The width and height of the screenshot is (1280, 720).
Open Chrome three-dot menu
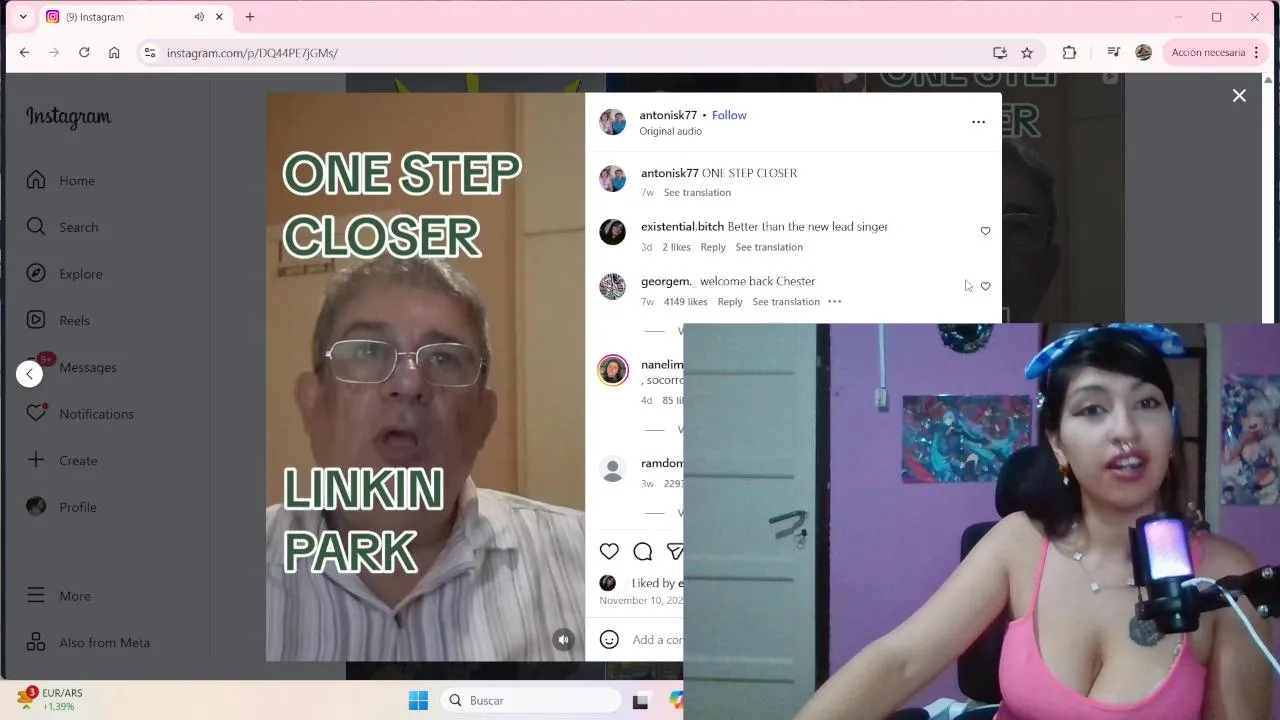click(x=1257, y=52)
